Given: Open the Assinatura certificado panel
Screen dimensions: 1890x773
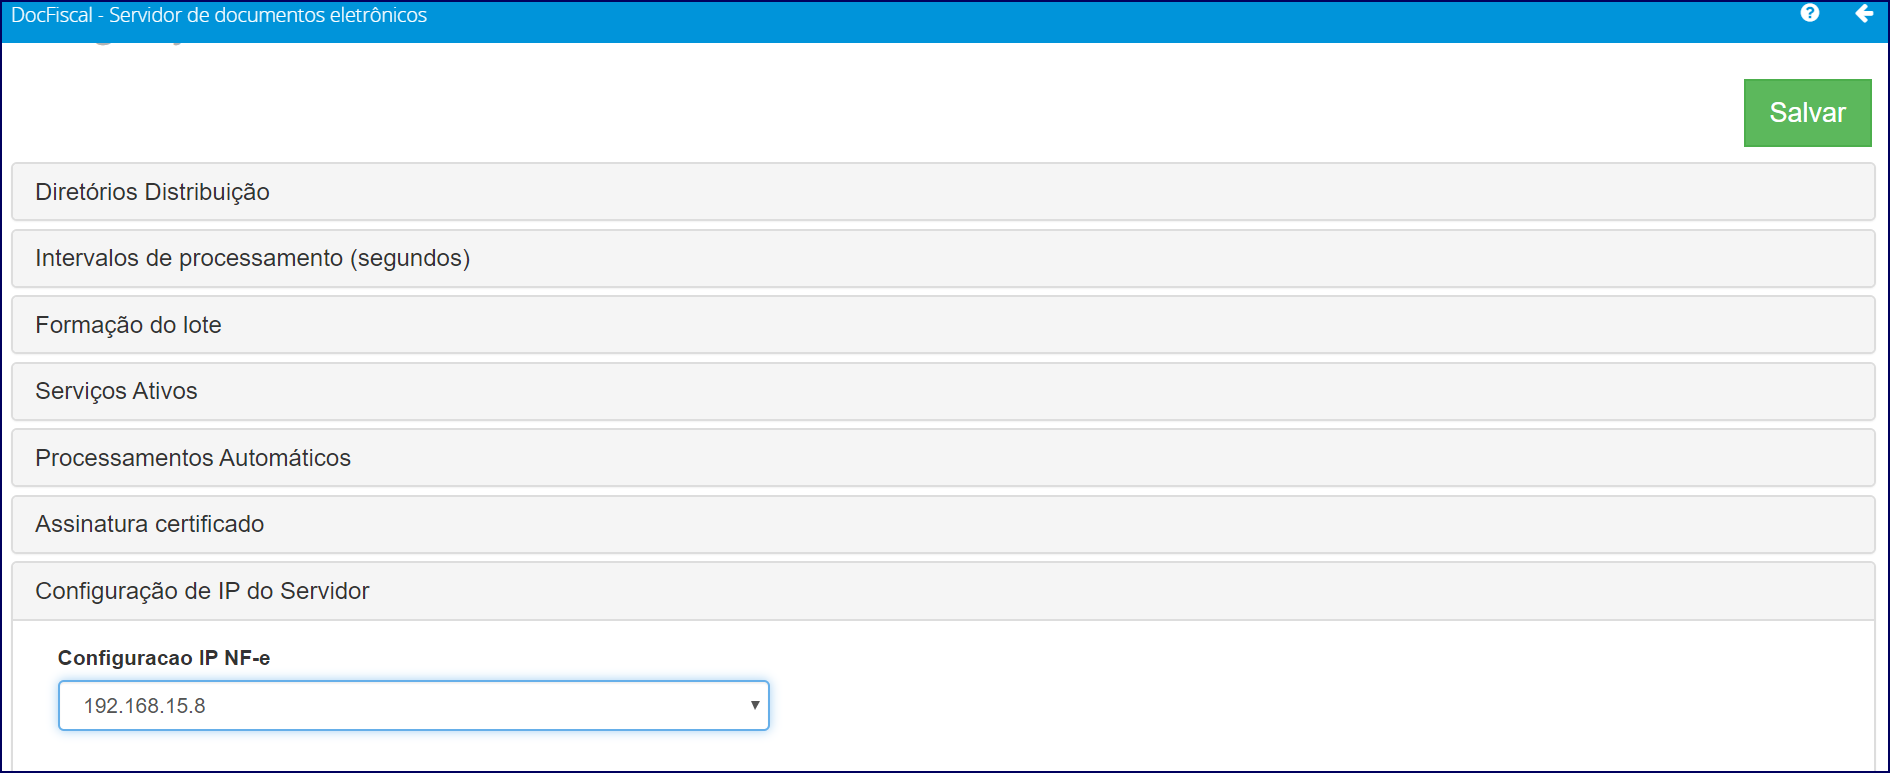Looking at the screenshot, I should pyautogui.click(x=943, y=524).
